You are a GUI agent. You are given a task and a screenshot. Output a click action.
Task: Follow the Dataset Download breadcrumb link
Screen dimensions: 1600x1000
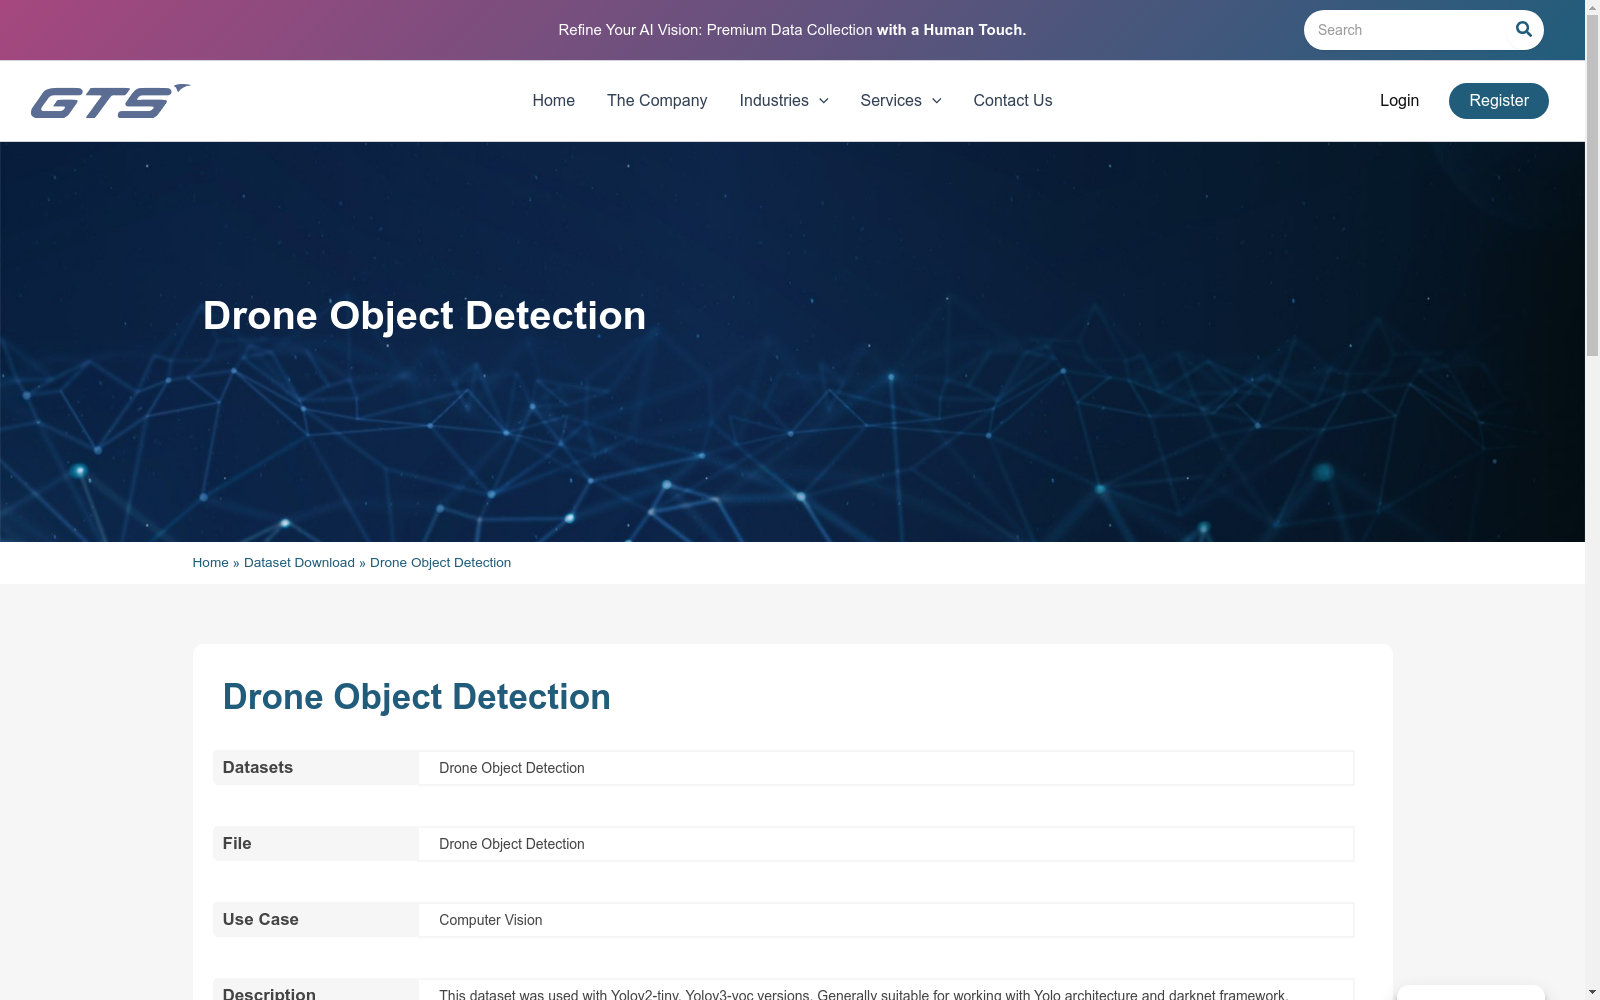coord(299,563)
